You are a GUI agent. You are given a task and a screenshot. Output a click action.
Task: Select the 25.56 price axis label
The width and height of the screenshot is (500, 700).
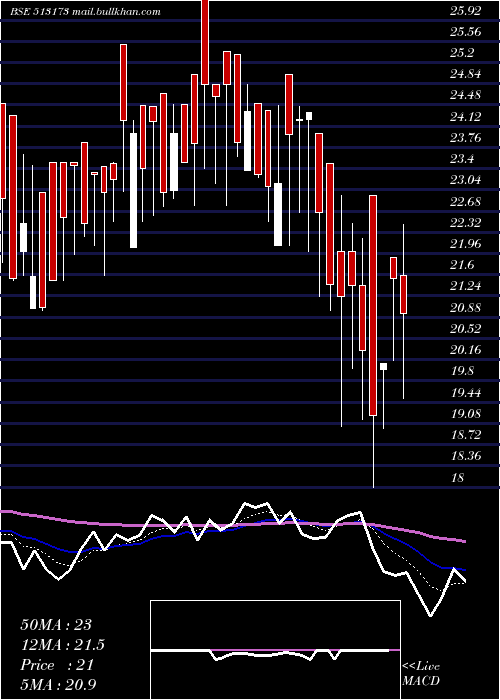pos(465,32)
